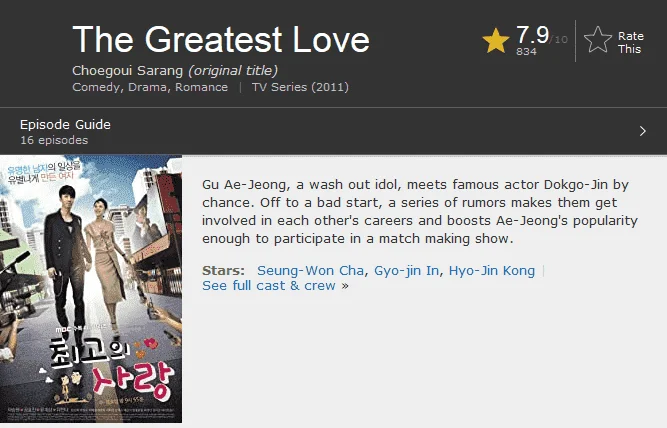This screenshot has height=428, width=667.
Task: Click The Greatest Love poster thumbnail
Action: (91, 289)
